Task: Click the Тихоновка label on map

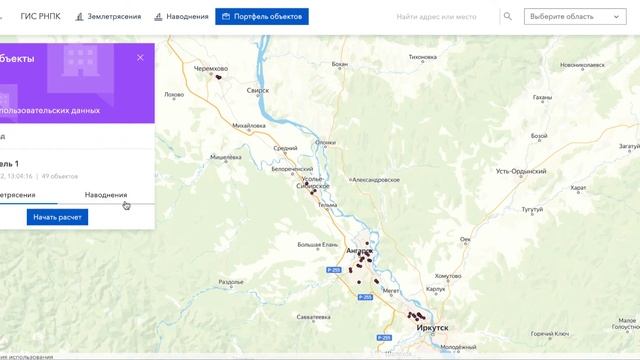Action: click(x=423, y=57)
